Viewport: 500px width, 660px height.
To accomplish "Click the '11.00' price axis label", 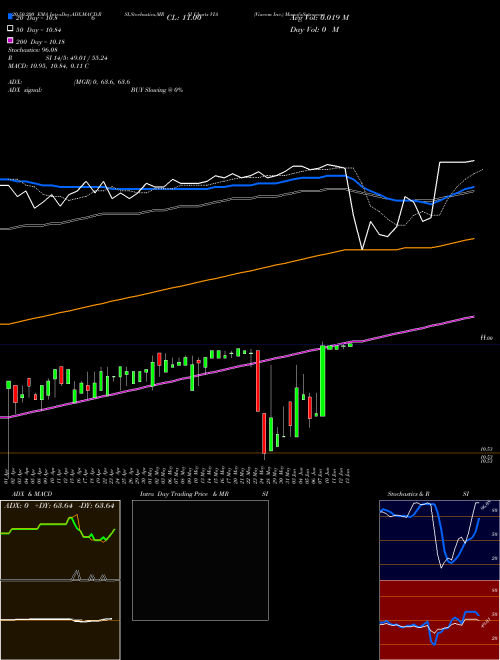I will (487, 338).
